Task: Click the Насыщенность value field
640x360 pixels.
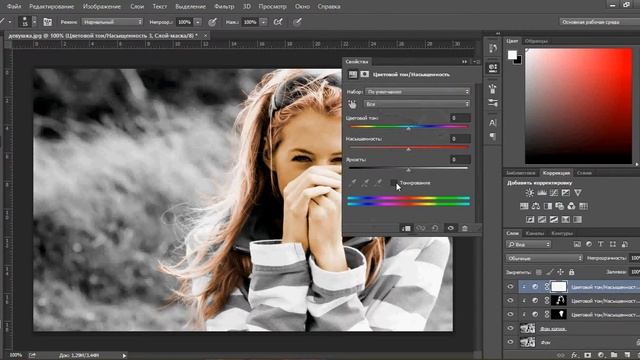Action: 460,139
